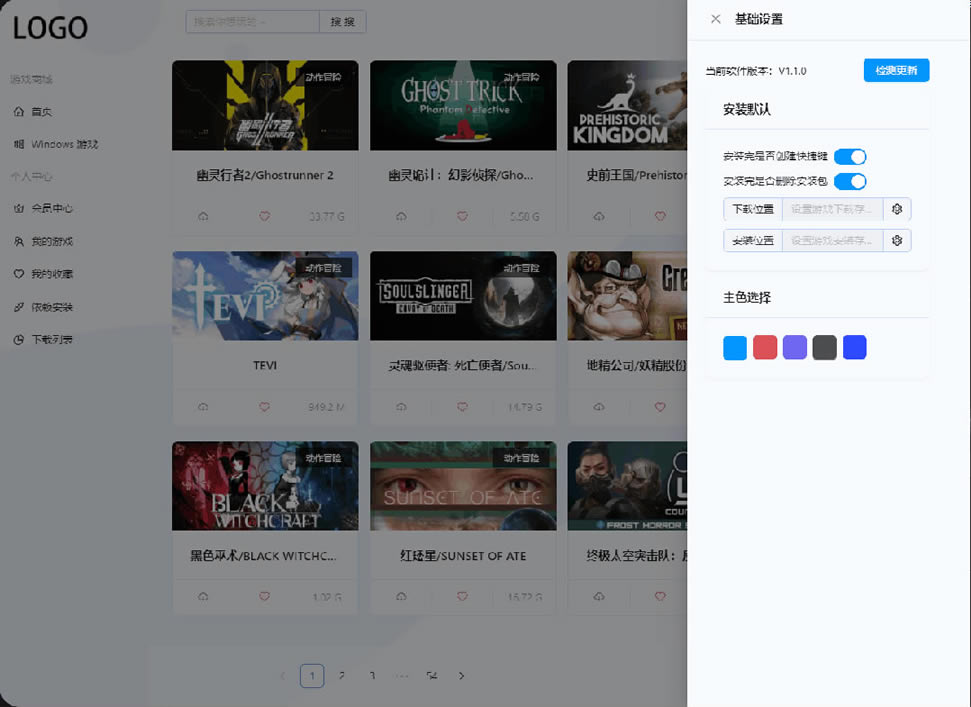Viewport: 971px width, 707px height.
Task: Favorite Prehistoric Kingdom with its heart icon
Action: point(660,217)
